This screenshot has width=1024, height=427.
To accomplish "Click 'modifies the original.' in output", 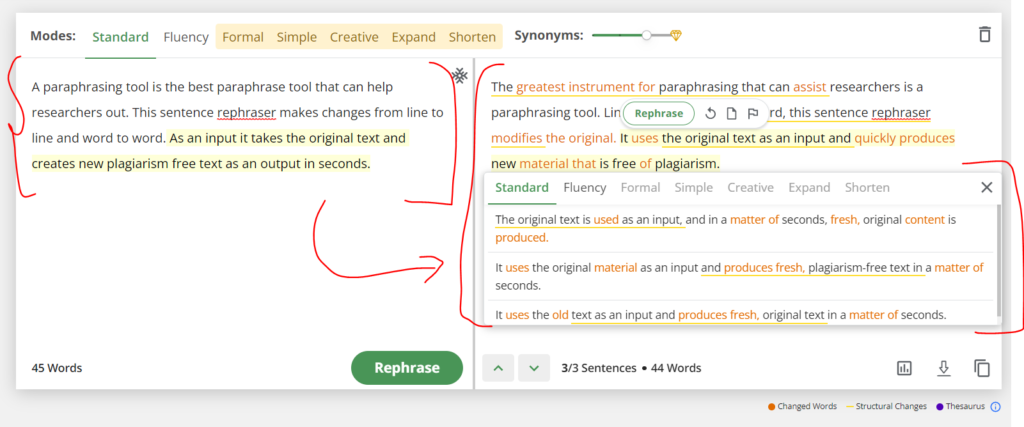I will tap(554, 138).
